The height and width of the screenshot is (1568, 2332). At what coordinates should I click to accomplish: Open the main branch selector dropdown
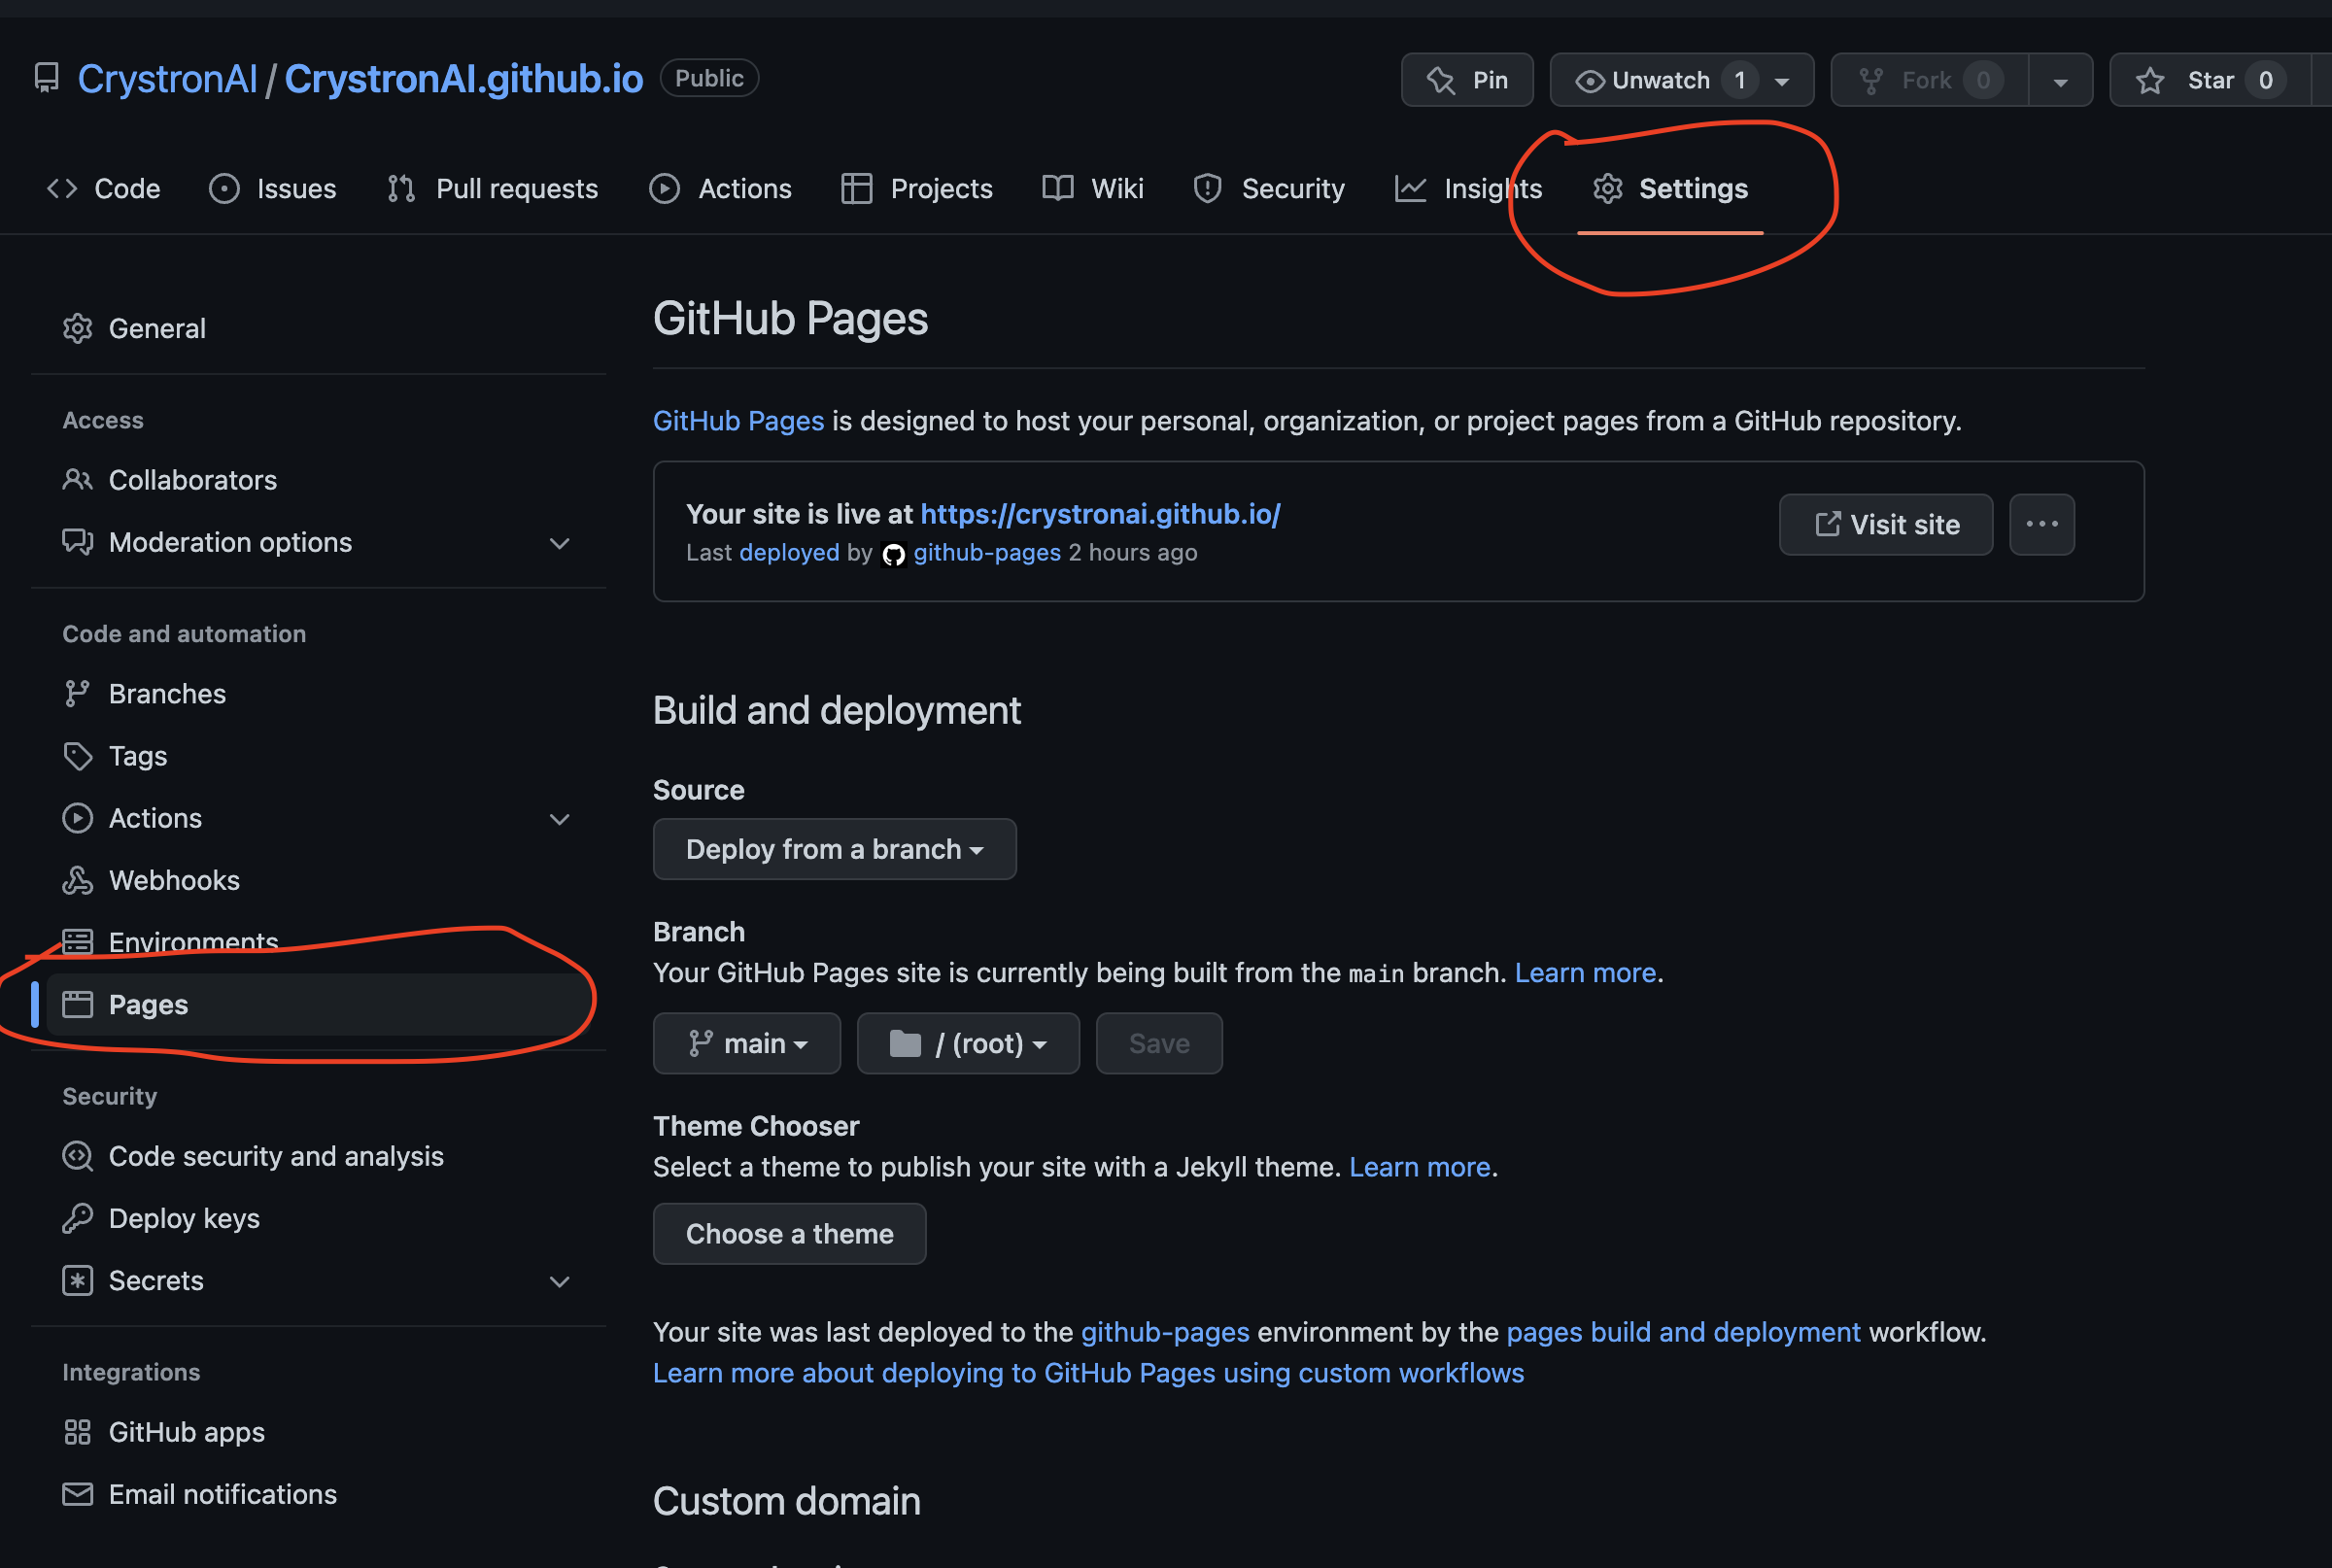pyautogui.click(x=746, y=1044)
